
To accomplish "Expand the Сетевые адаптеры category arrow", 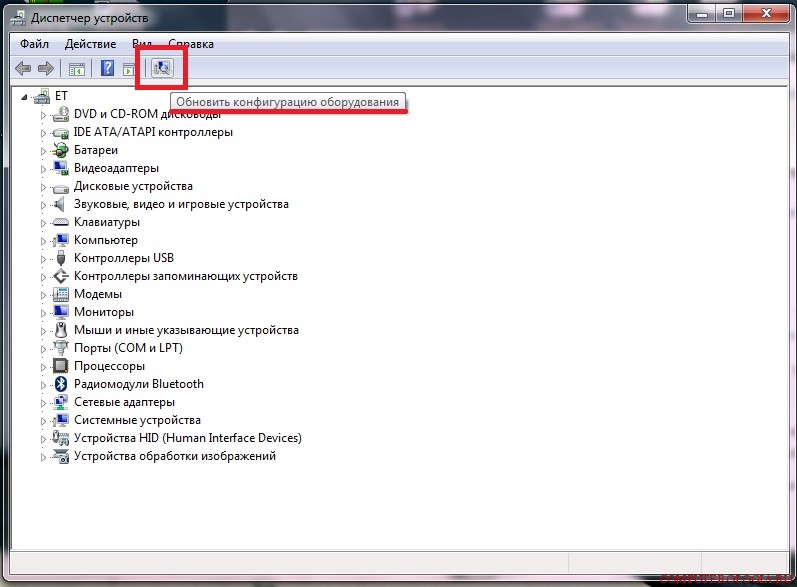I will pyautogui.click(x=43, y=402).
